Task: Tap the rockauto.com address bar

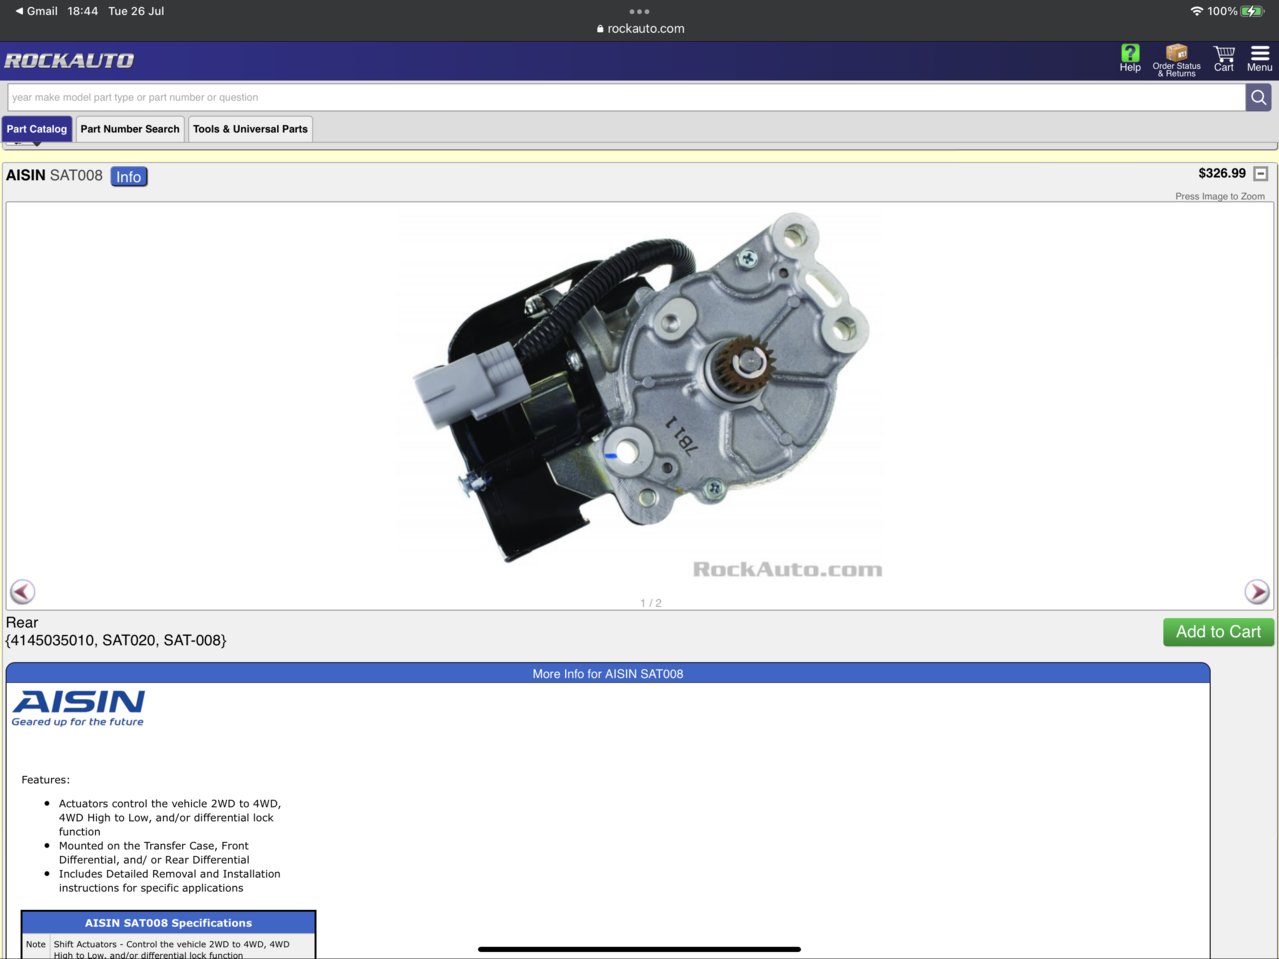Action: click(x=640, y=29)
